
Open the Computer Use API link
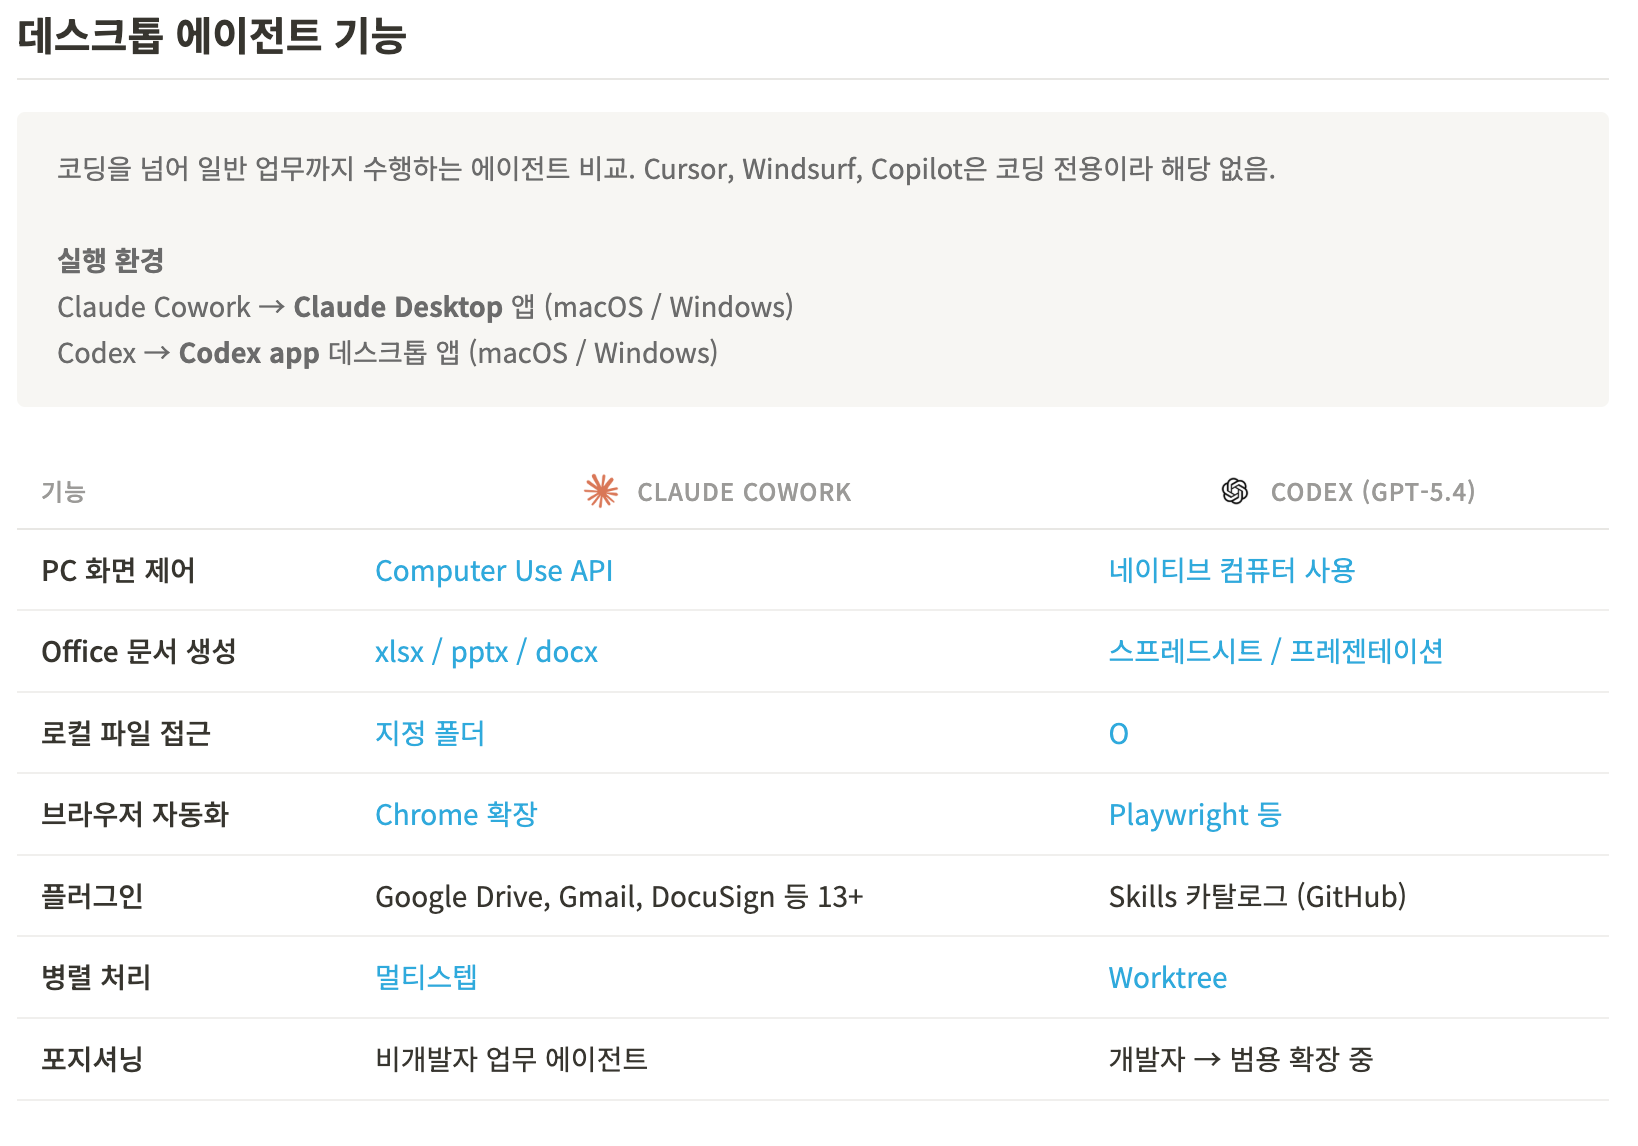(x=494, y=571)
